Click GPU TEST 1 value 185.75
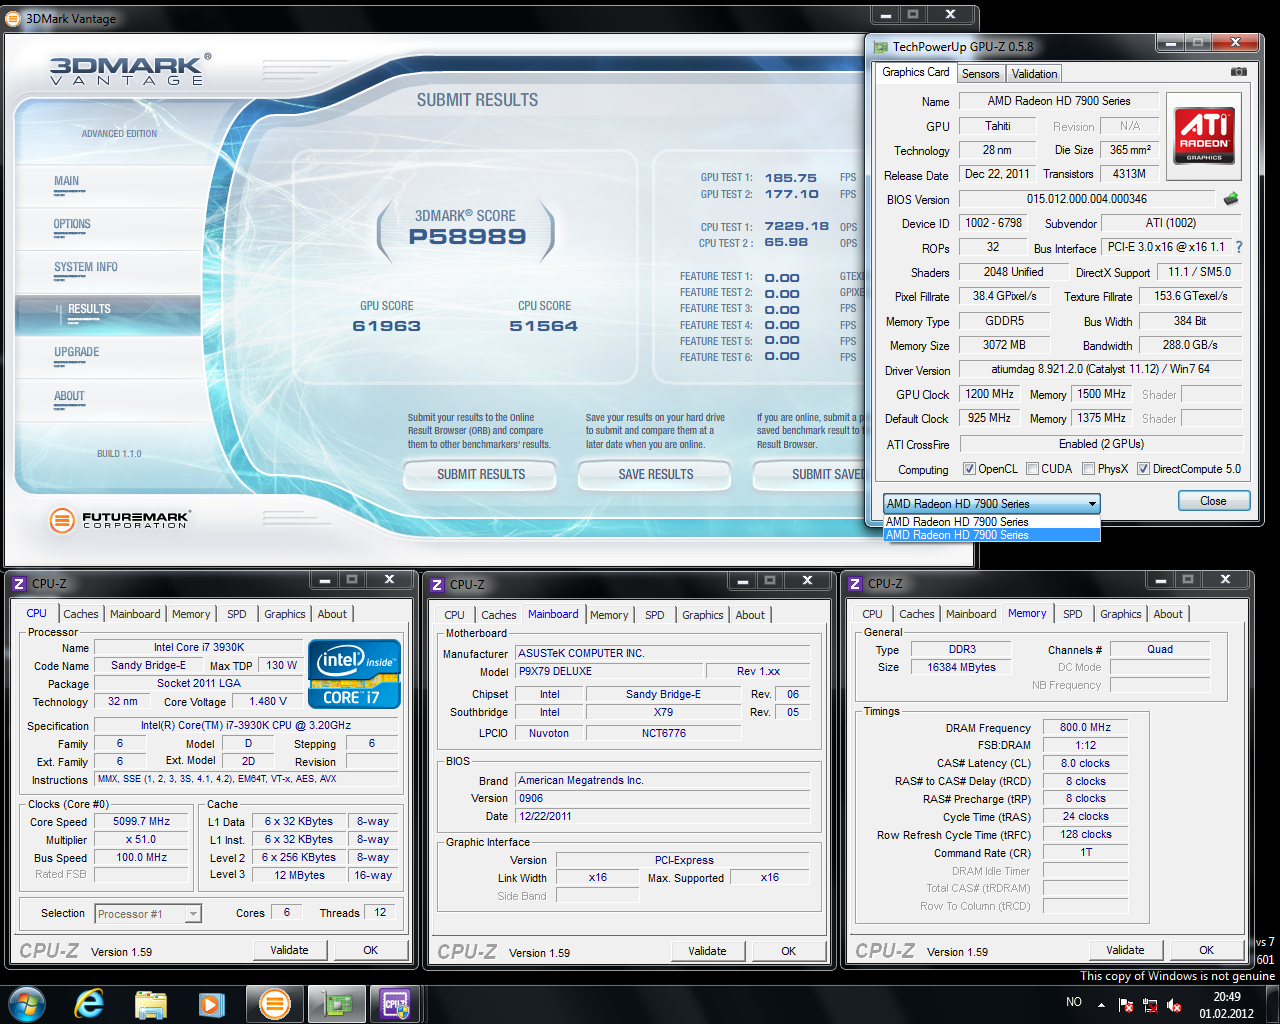This screenshot has width=1280, height=1024. (x=791, y=178)
